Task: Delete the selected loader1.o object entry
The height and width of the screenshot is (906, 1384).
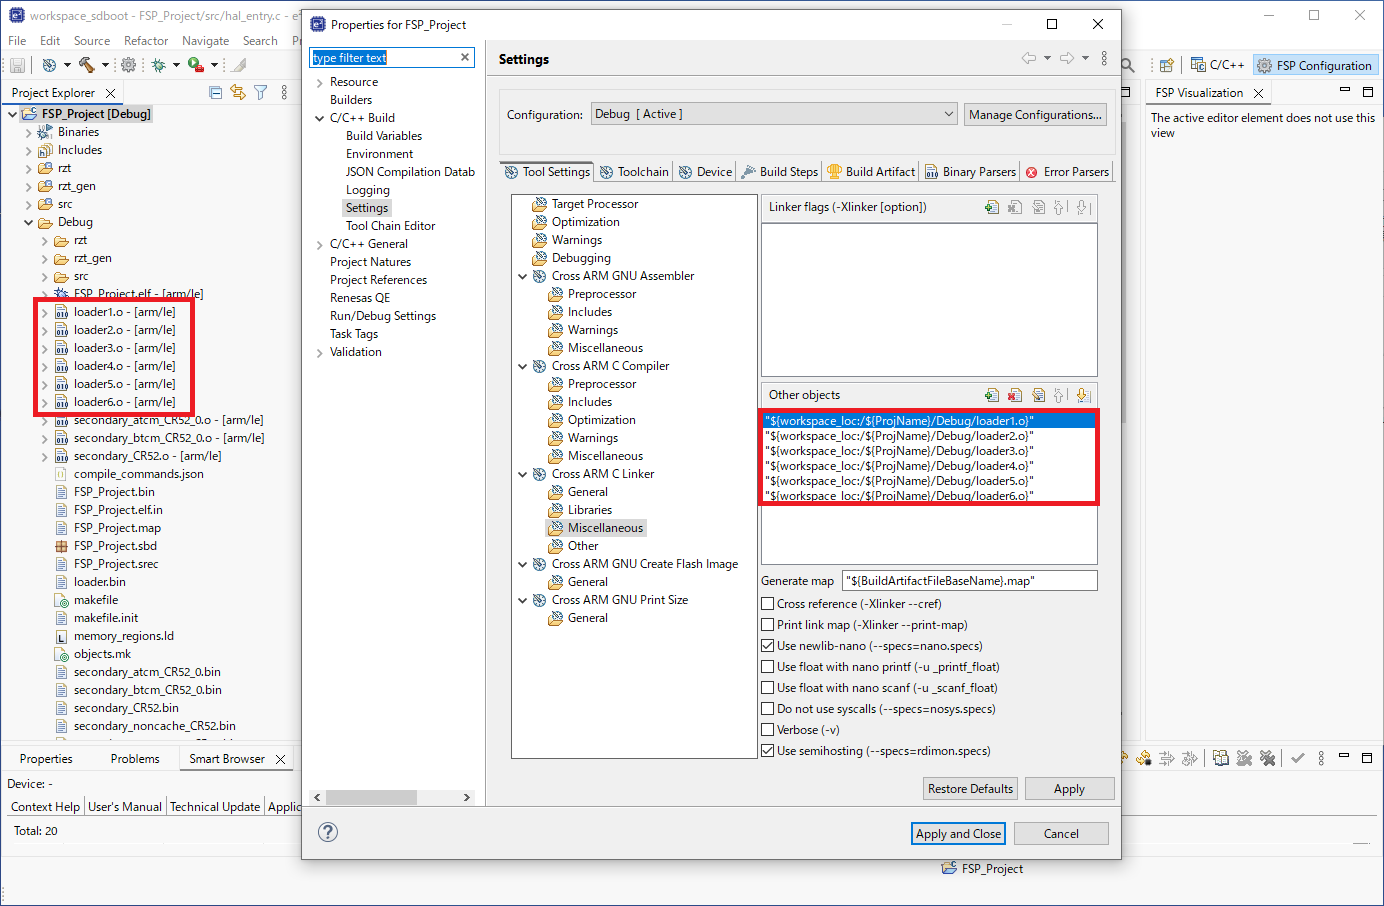Action: (1015, 395)
